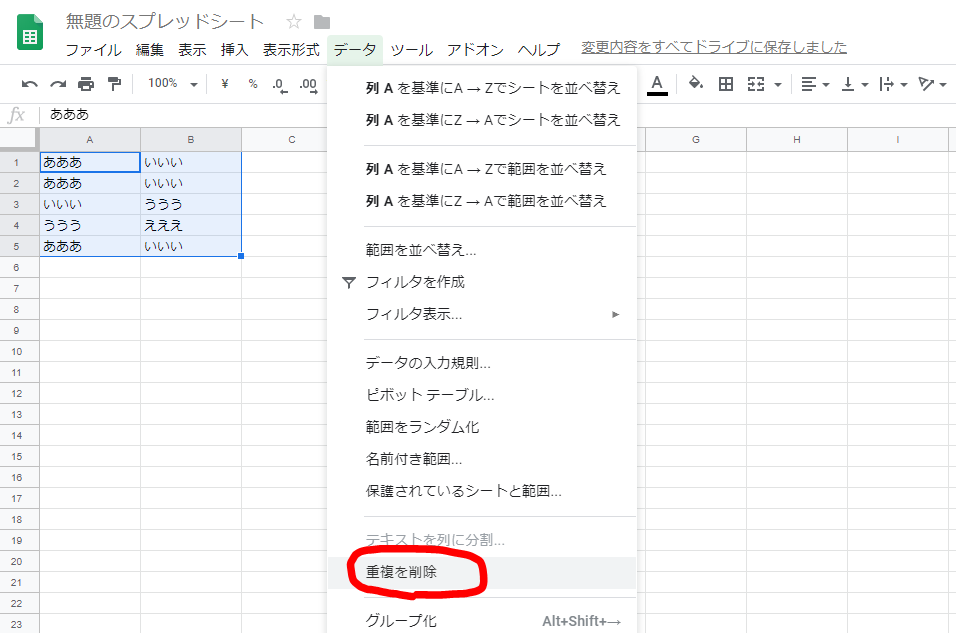Click the title 無題のスプレッドシート
This screenshot has height=633, width=956.
[x=165, y=22]
